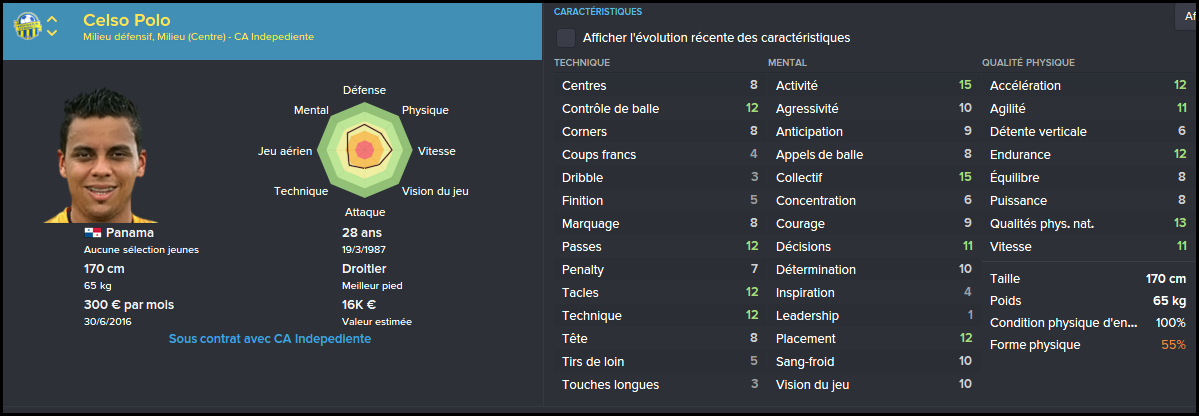This screenshot has width=1199, height=416.
Task: Select the Contrôle de balle attribute row
Action: pyautogui.click(x=659, y=109)
